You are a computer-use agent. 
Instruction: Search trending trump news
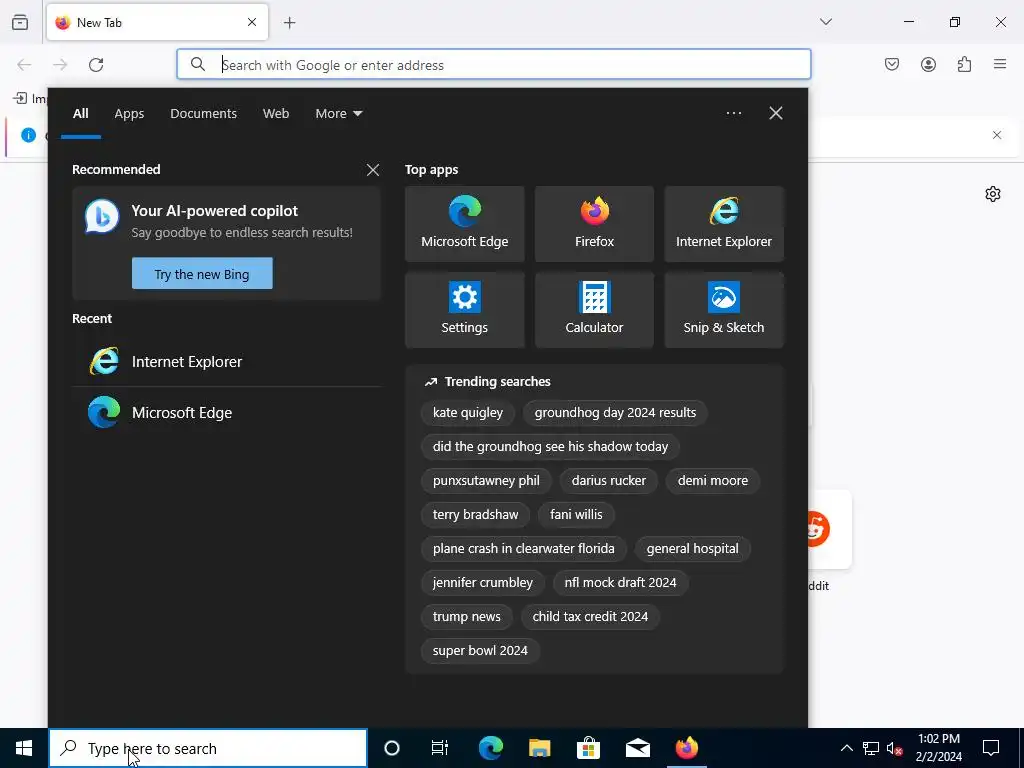pos(466,616)
